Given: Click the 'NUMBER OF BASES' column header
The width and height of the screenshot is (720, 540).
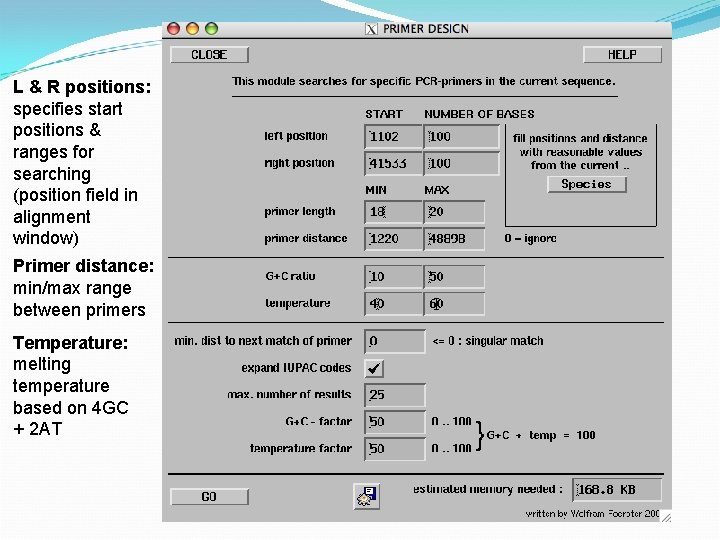Looking at the screenshot, I should click(479, 114).
